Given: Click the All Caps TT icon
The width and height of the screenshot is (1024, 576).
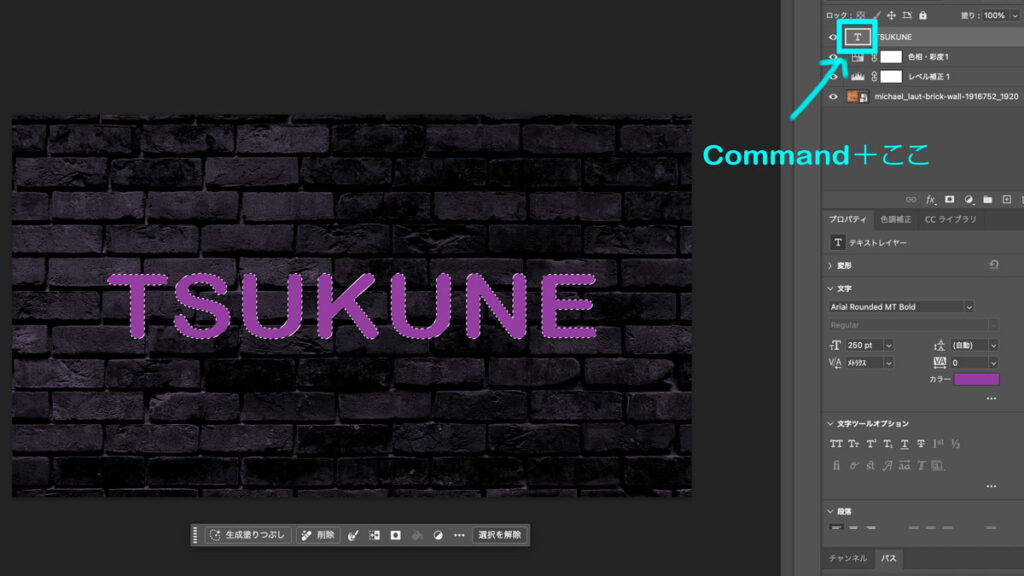Looking at the screenshot, I should click(836, 444).
